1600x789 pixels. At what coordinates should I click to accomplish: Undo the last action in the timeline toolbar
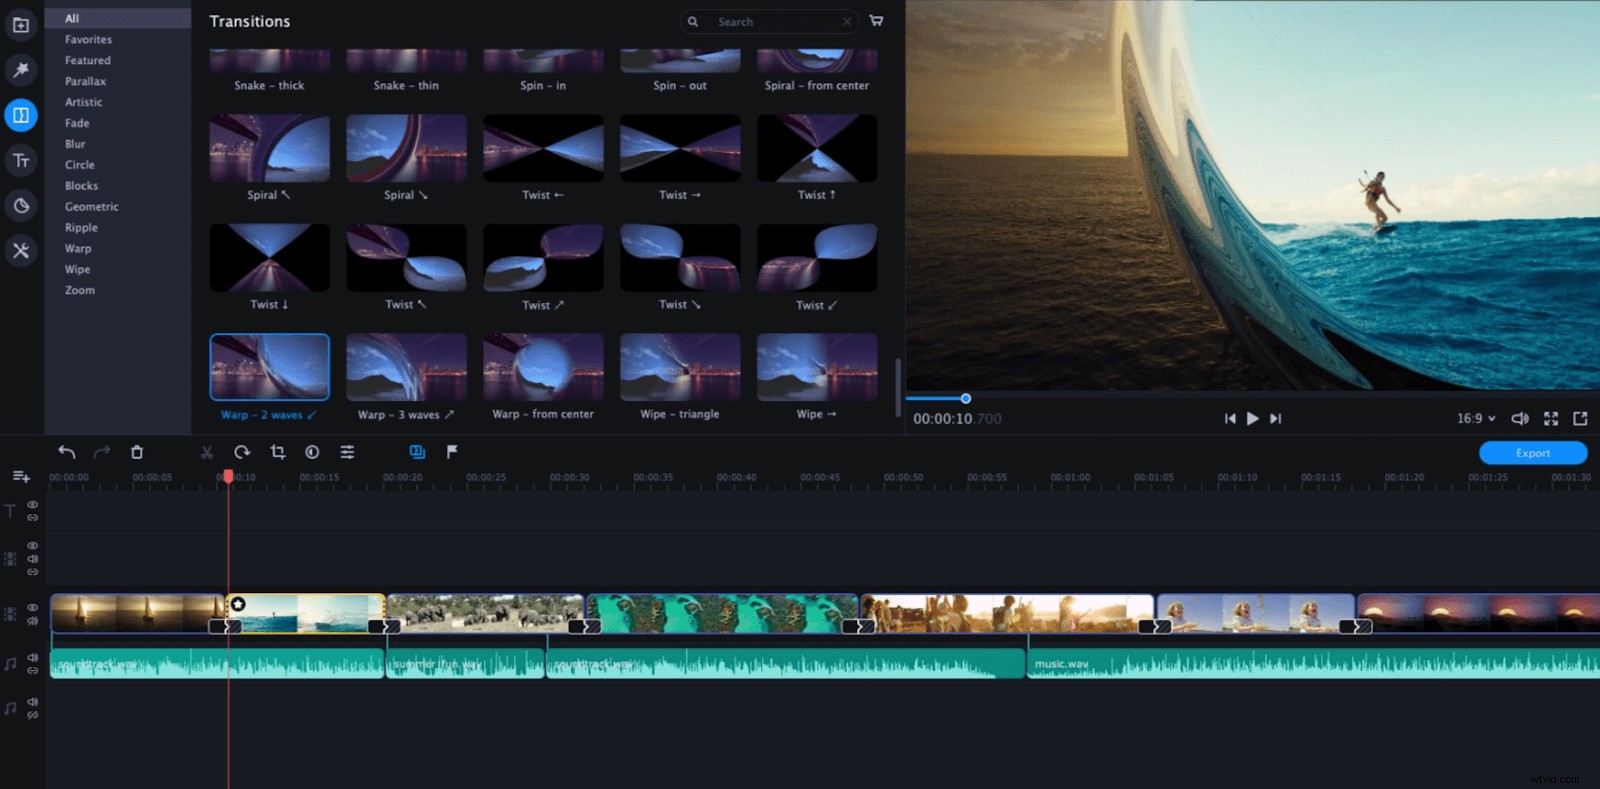(x=67, y=452)
